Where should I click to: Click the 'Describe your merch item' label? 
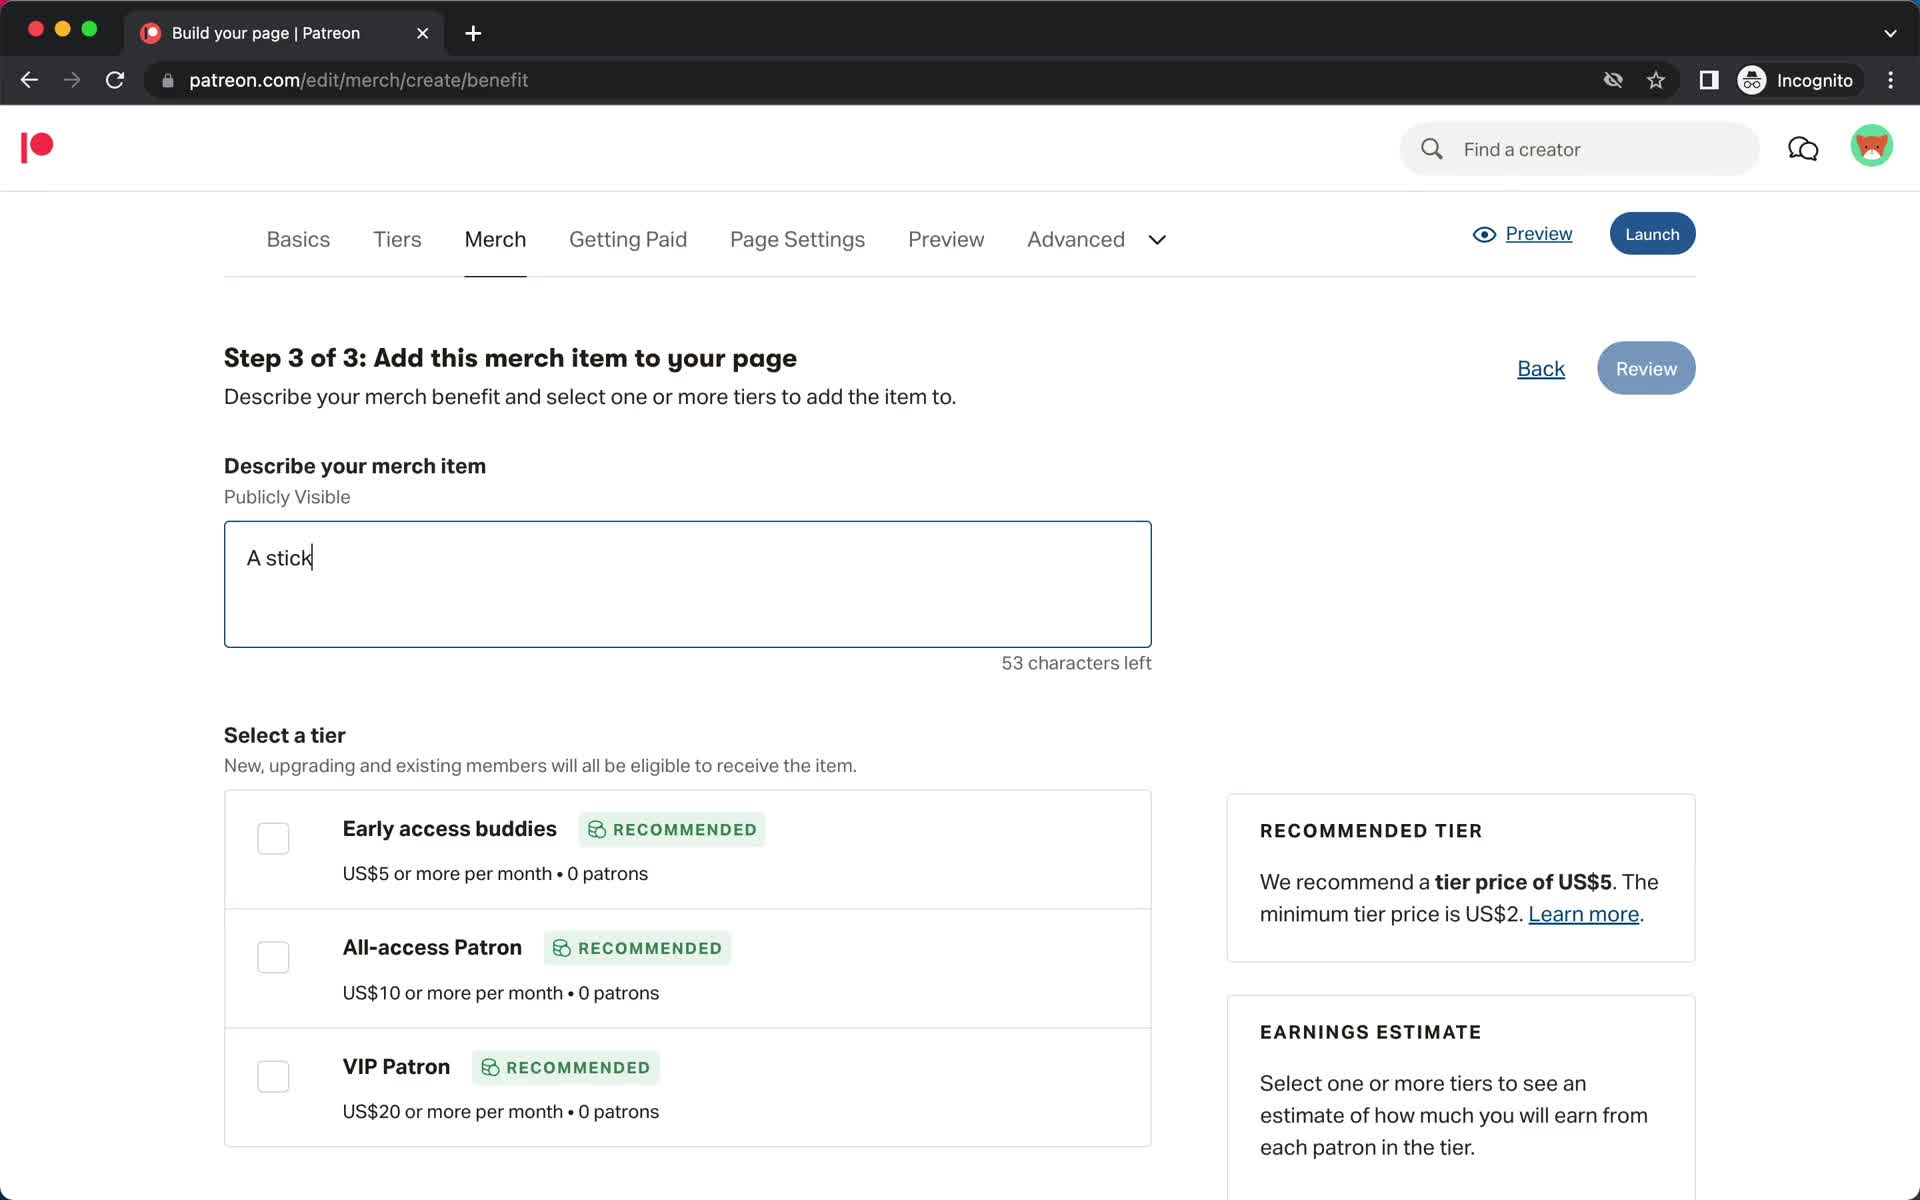coord(355,466)
